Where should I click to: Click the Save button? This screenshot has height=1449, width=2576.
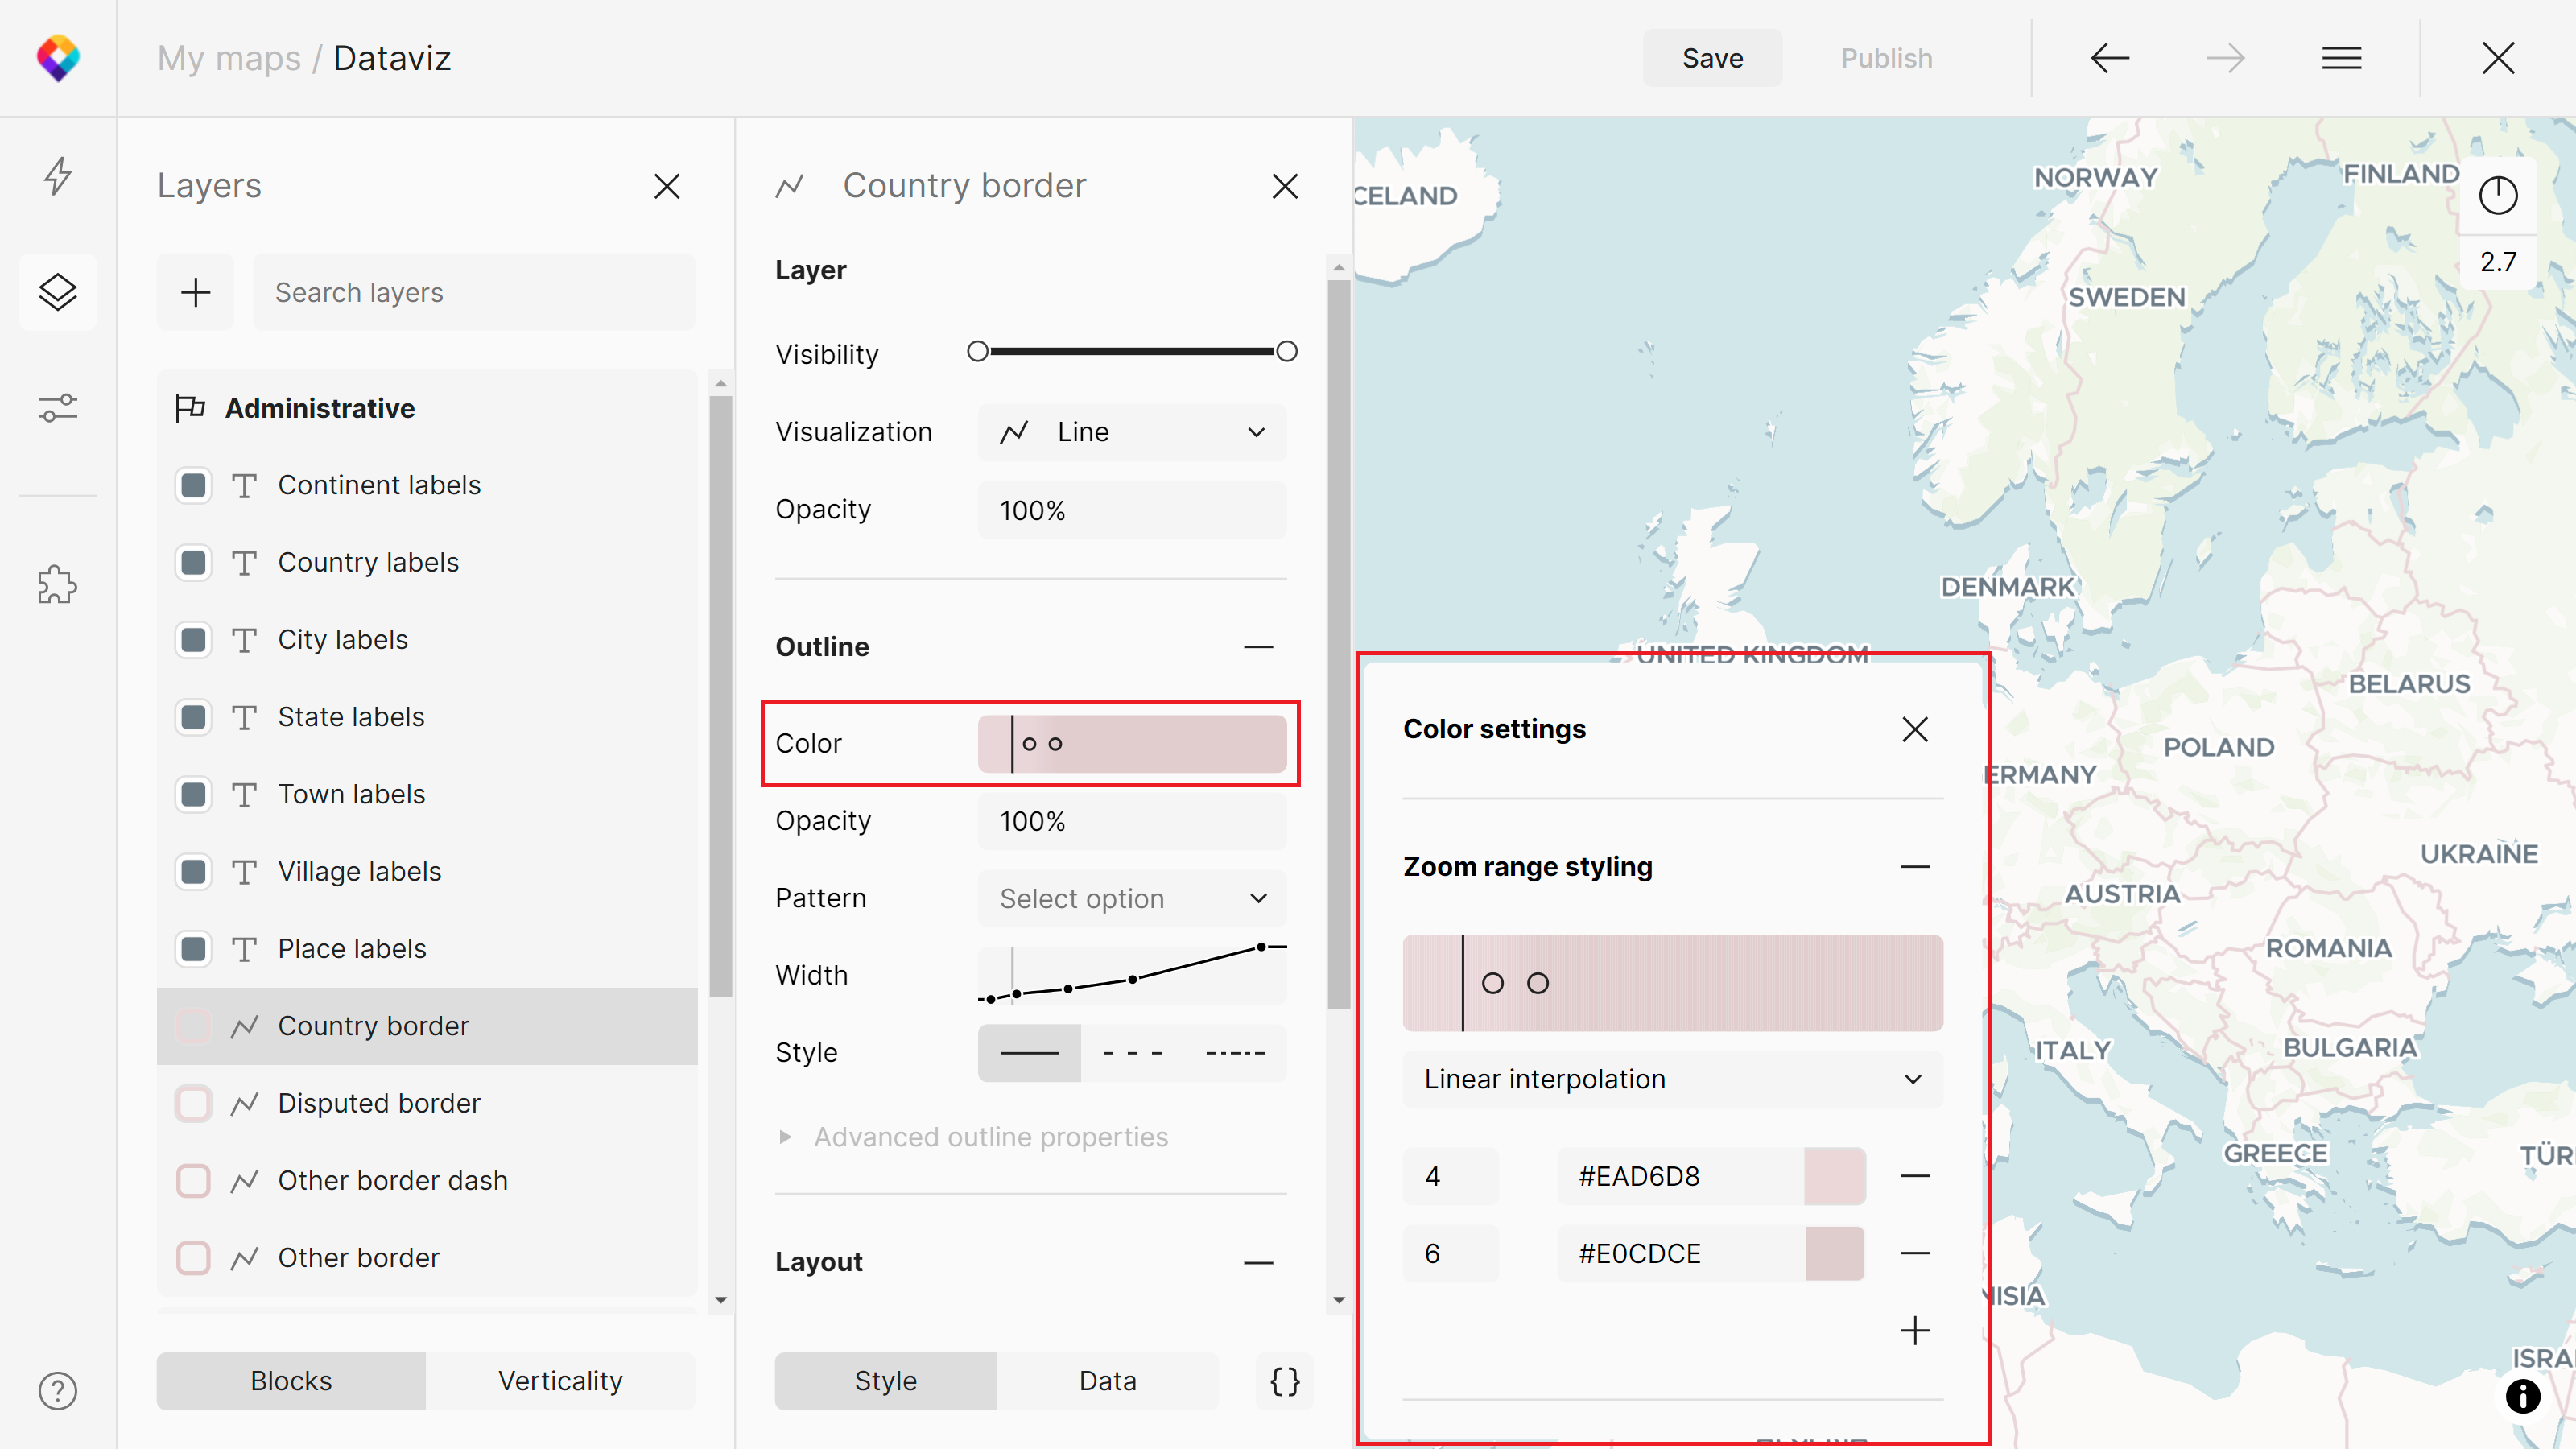pyautogui.click(x=1712, y=58)
